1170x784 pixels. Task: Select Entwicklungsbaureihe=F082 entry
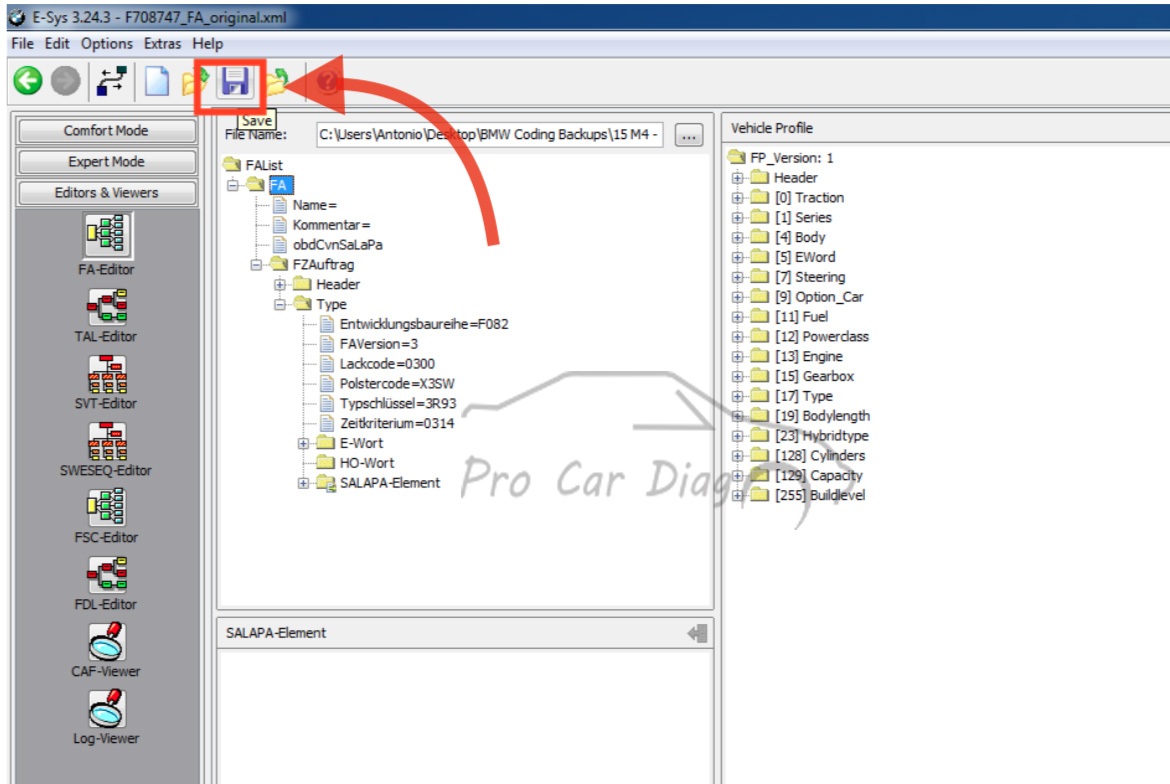pos(414,324)
